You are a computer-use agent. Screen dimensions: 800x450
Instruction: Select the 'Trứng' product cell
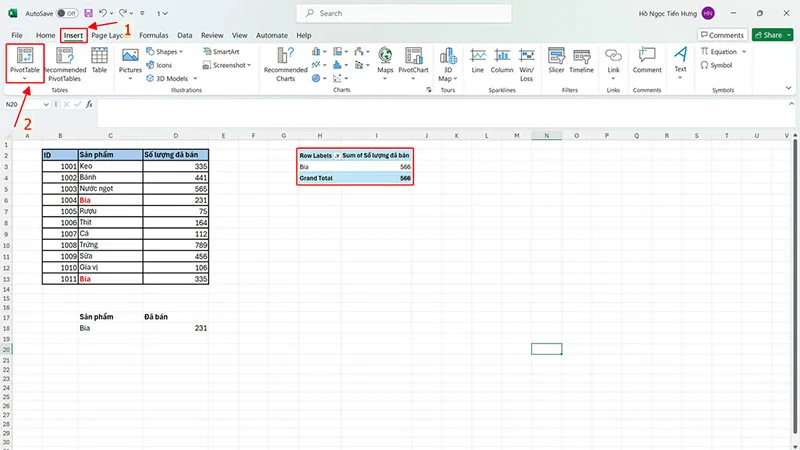coord(110,245)
